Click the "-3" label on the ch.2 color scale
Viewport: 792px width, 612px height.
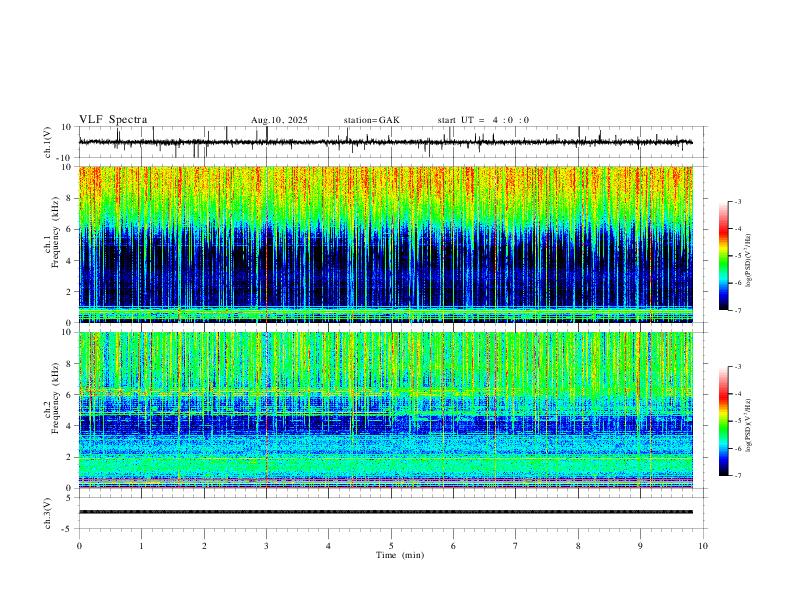(738, 367)
